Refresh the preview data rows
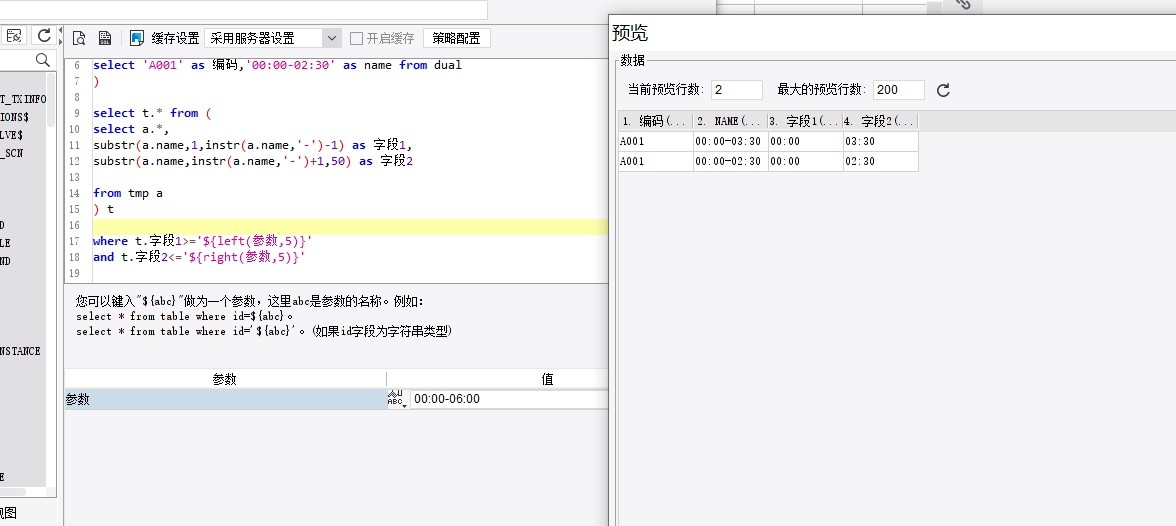 tap(944, 90)
